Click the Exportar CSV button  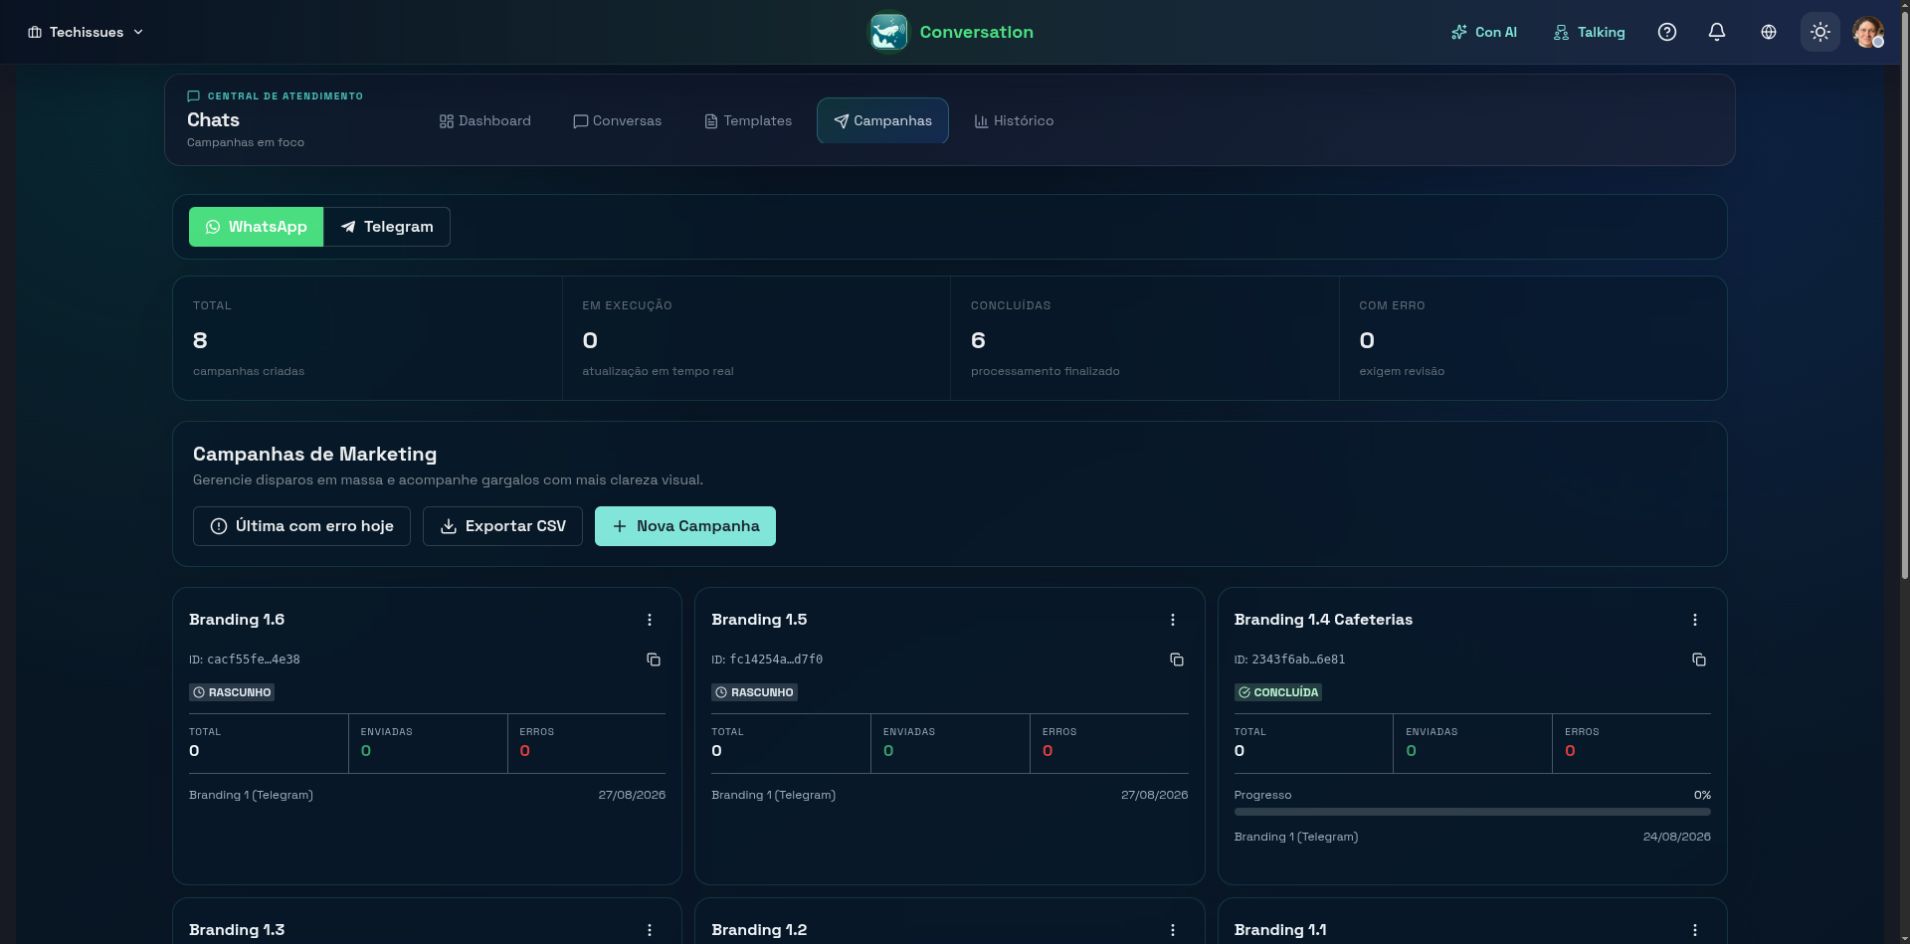(503, 526)
